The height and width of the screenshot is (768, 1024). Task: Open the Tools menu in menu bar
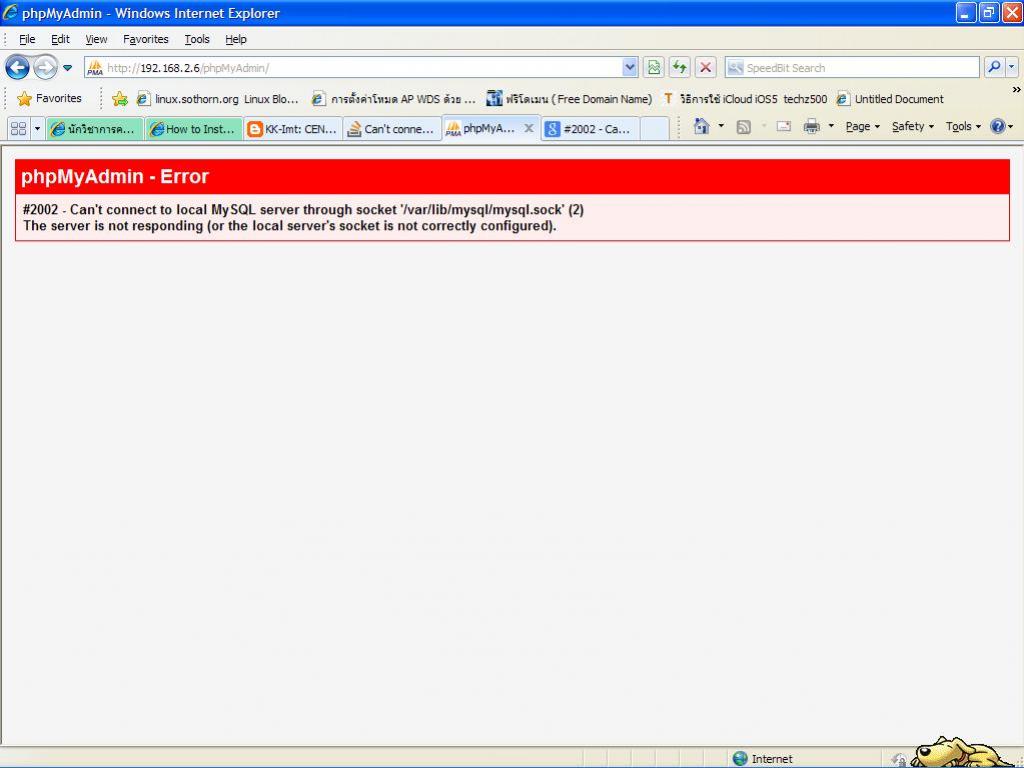197,39
